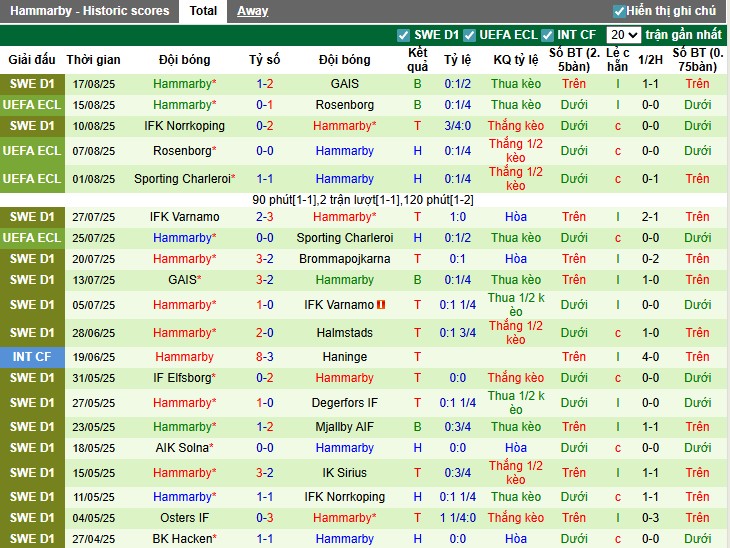The height and width of the screenshot is (548, 730).
Task: Click SWE D1 league cell on 17/08/25
Action: click(x=32, y=84)
